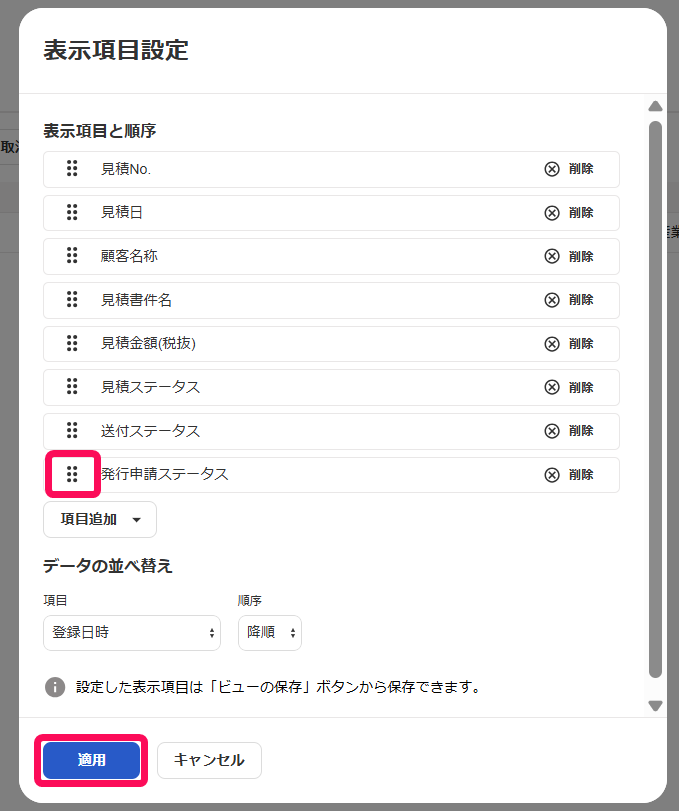Click drag handle icon for 顧客名称

(x=72, y=256)
